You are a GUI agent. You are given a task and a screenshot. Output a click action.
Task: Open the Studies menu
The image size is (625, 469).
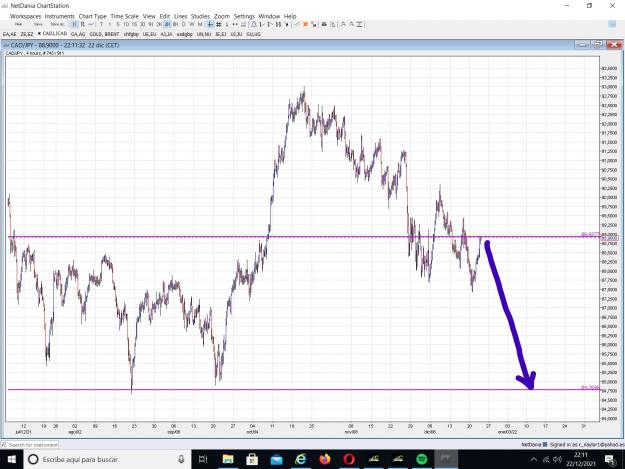[x=200, y=16]
